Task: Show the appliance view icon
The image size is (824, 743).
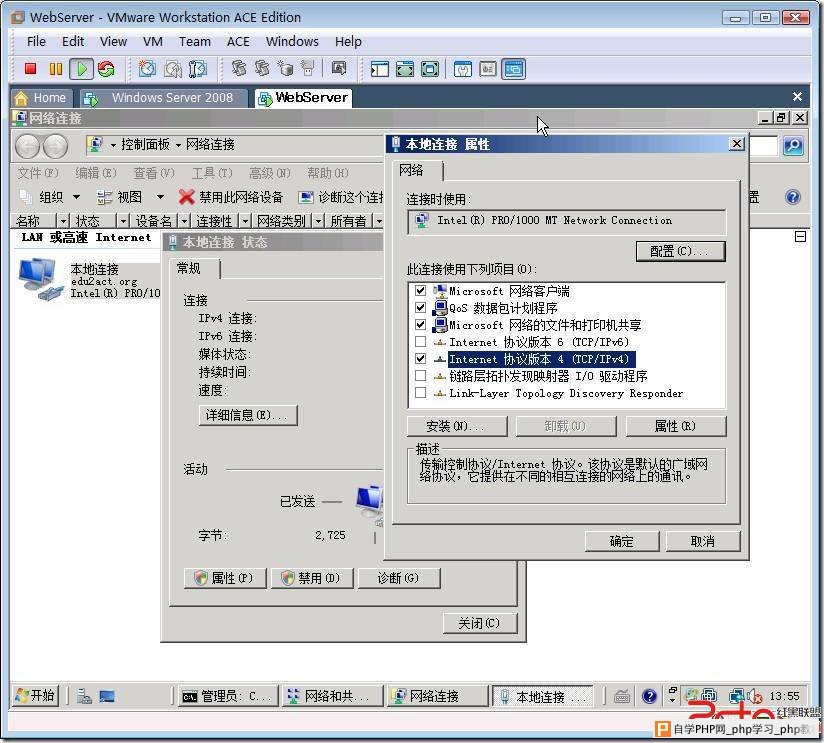Action: point(488,69)
